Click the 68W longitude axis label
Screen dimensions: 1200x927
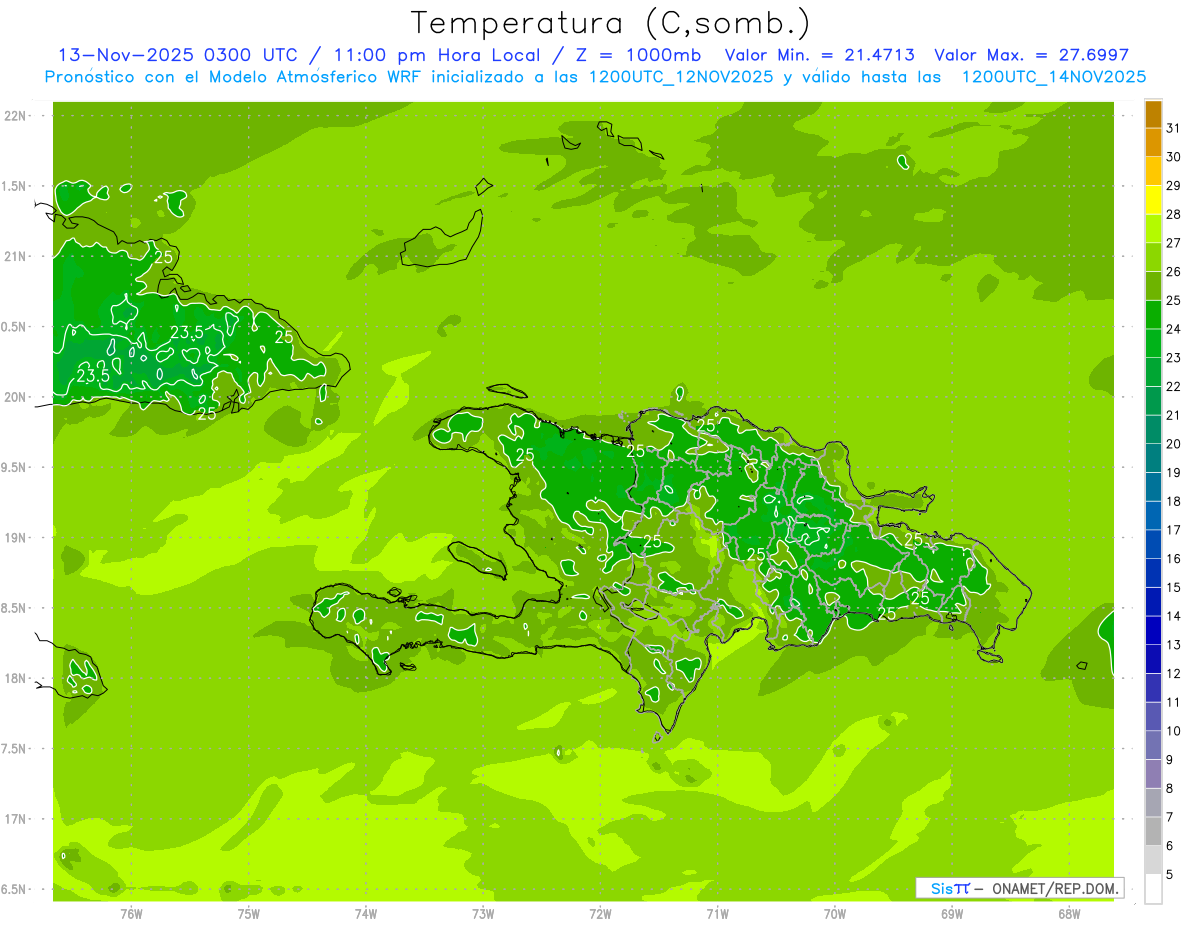point(1069,914)
